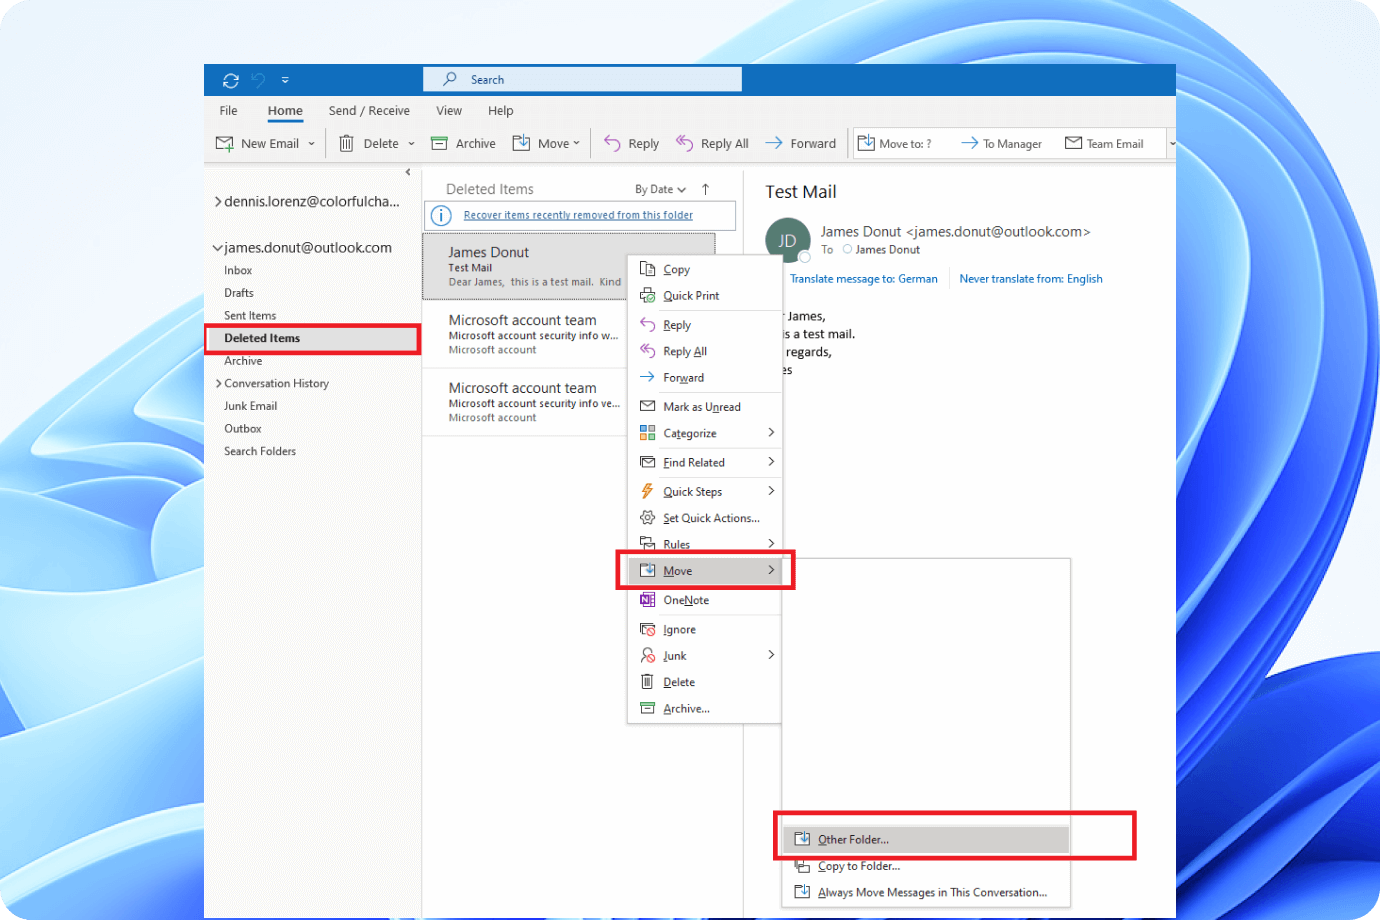Open the Customize Quick Access Toolbar arrow
The image size is (1380, 920).
click(x=285, y=80)
